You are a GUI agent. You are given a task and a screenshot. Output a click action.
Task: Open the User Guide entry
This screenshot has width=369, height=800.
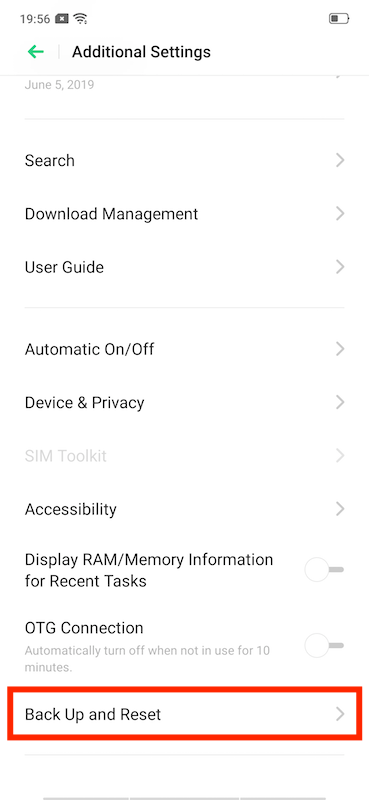pos(184,267)
